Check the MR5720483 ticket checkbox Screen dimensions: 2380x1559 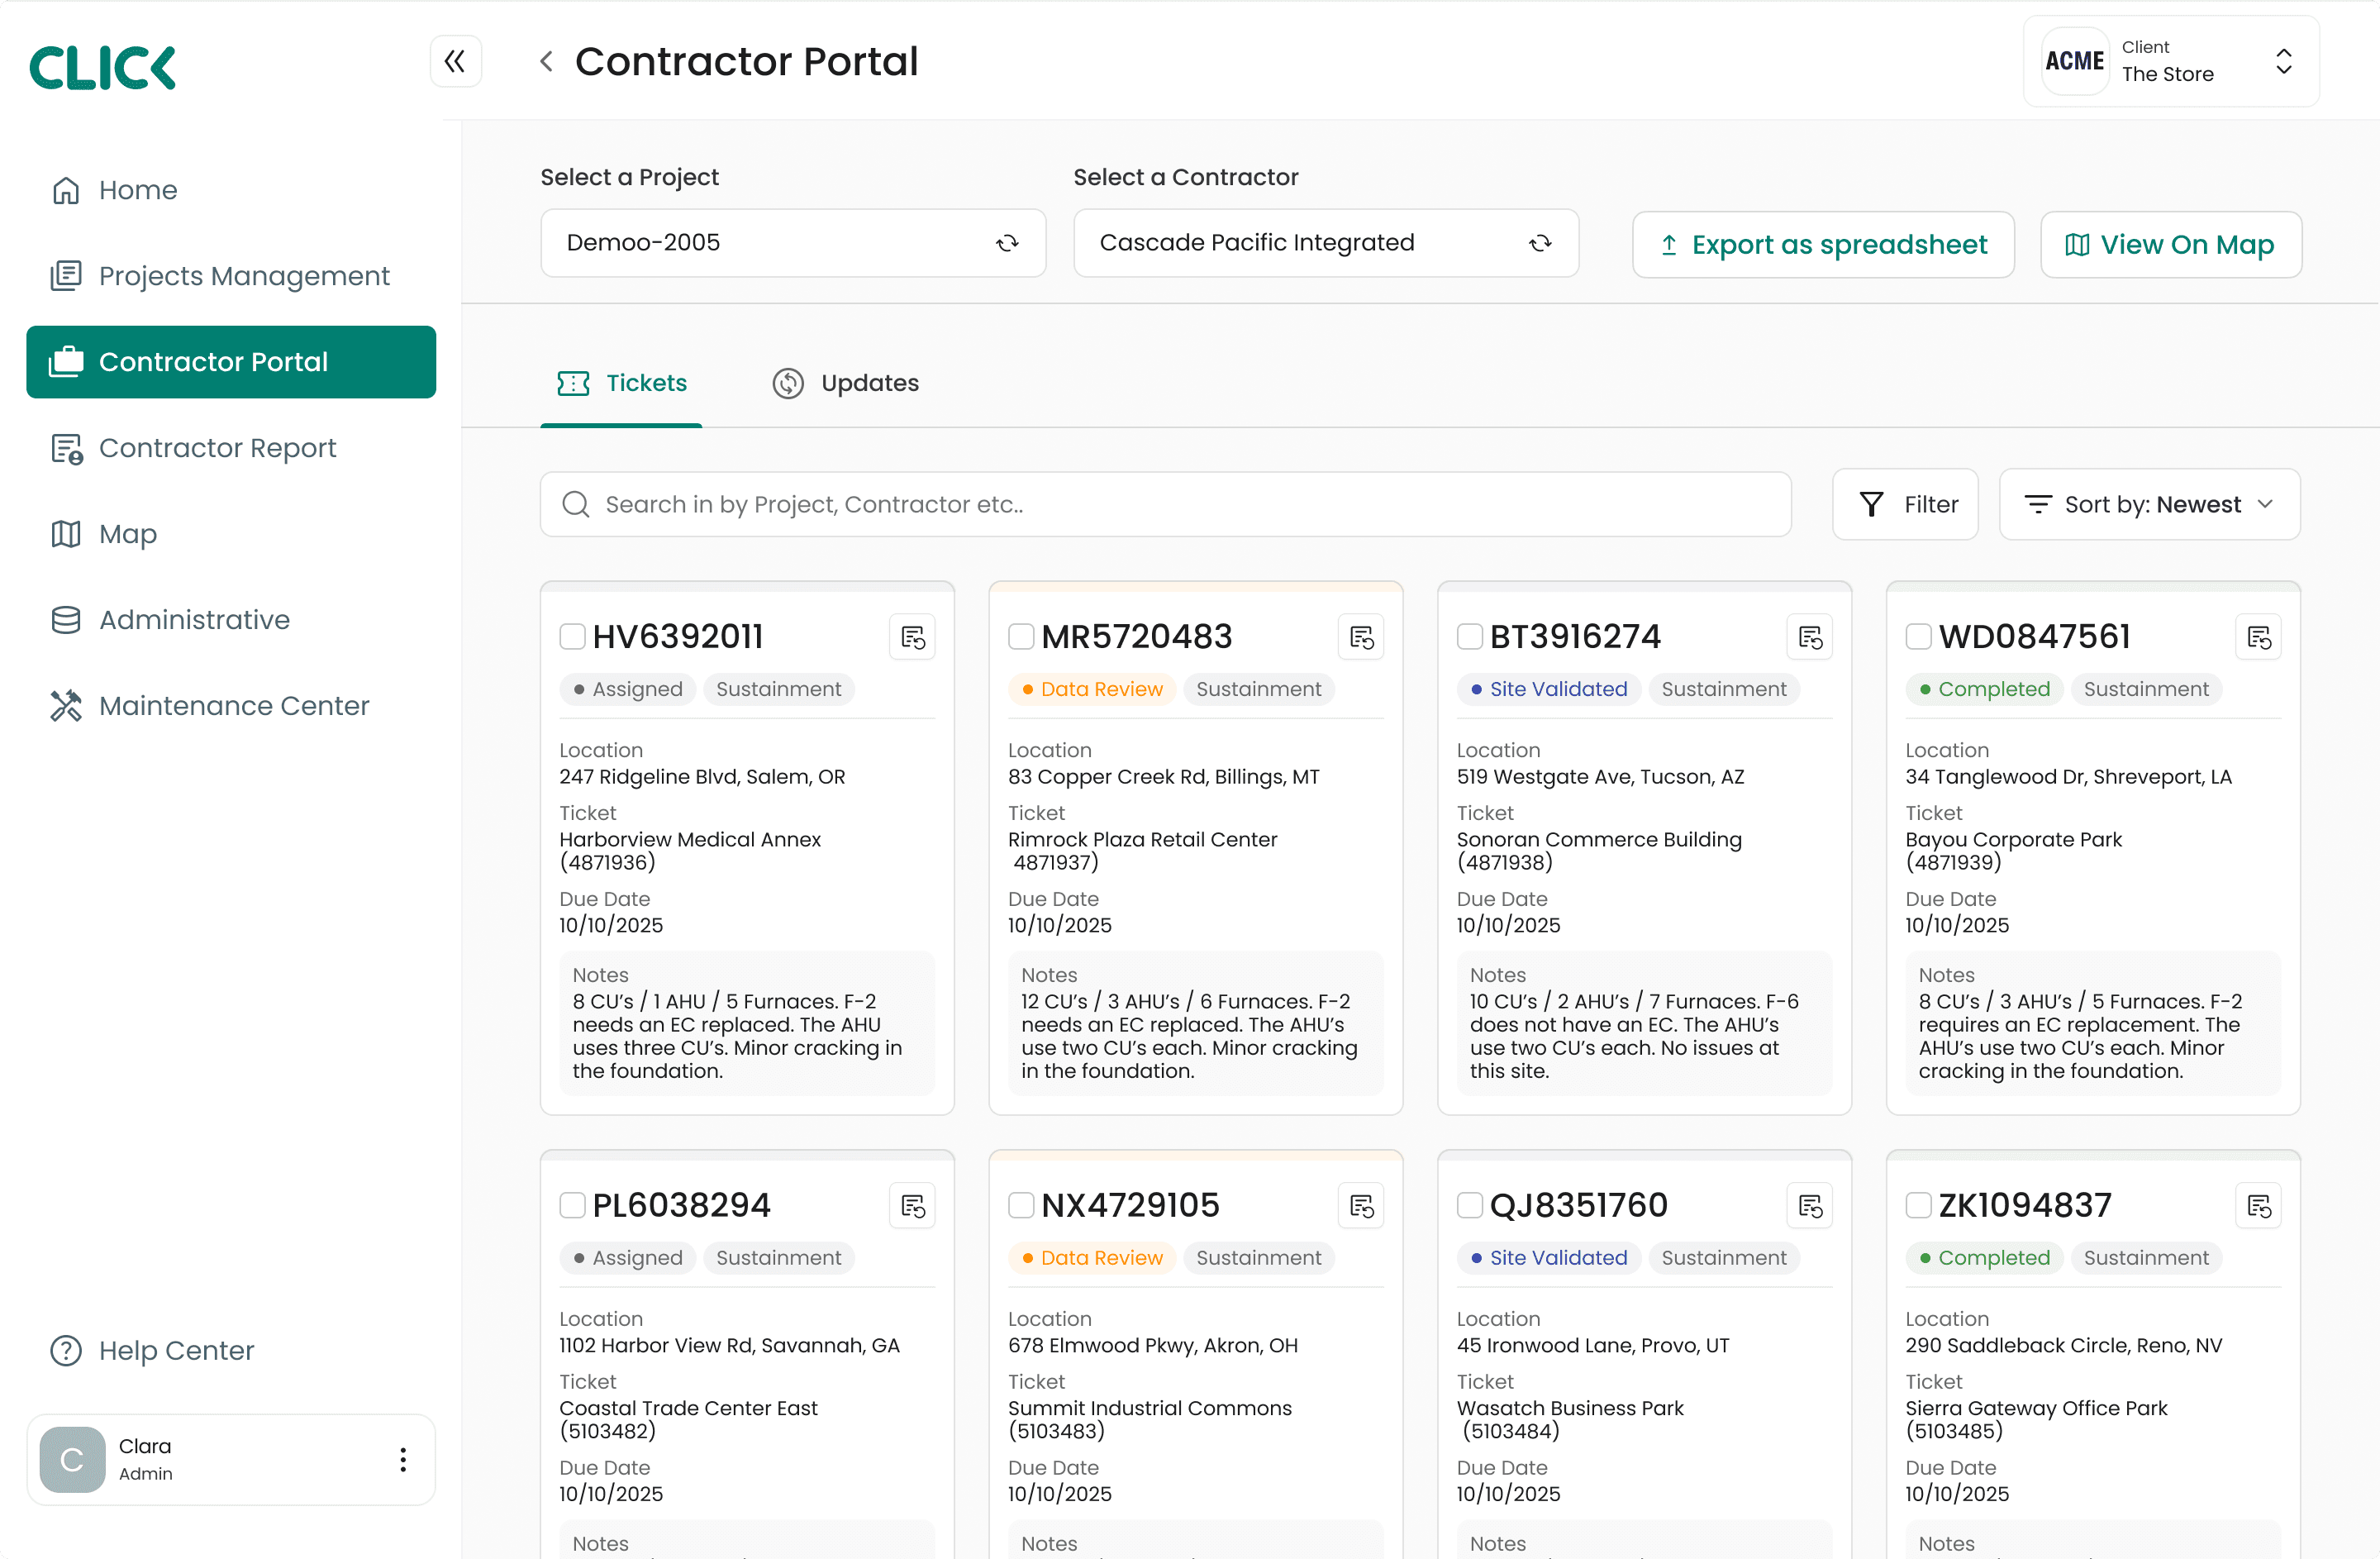coord(1020,637)
